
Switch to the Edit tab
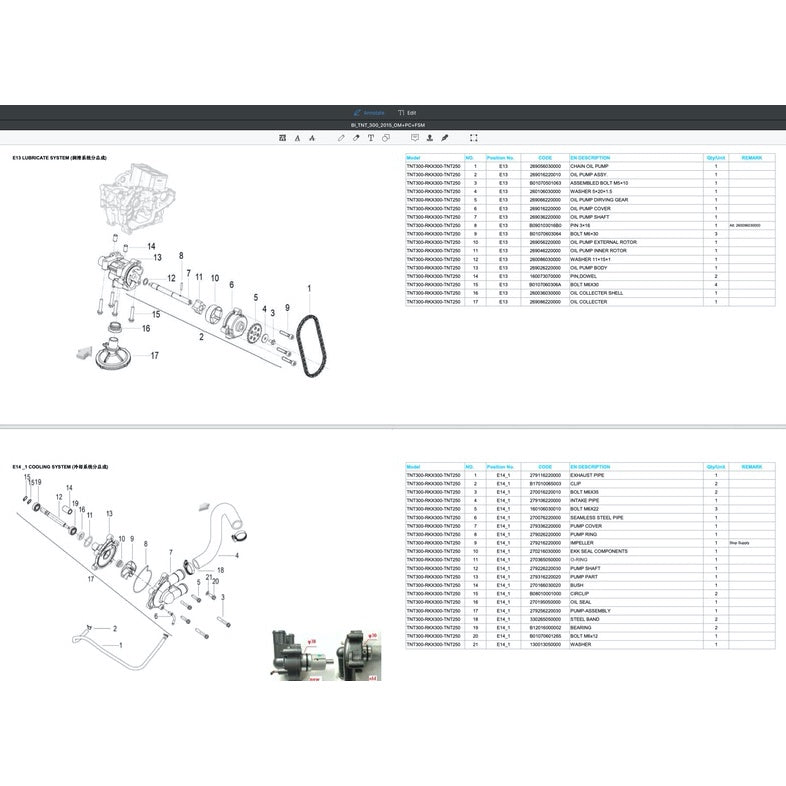click(407, 113)
